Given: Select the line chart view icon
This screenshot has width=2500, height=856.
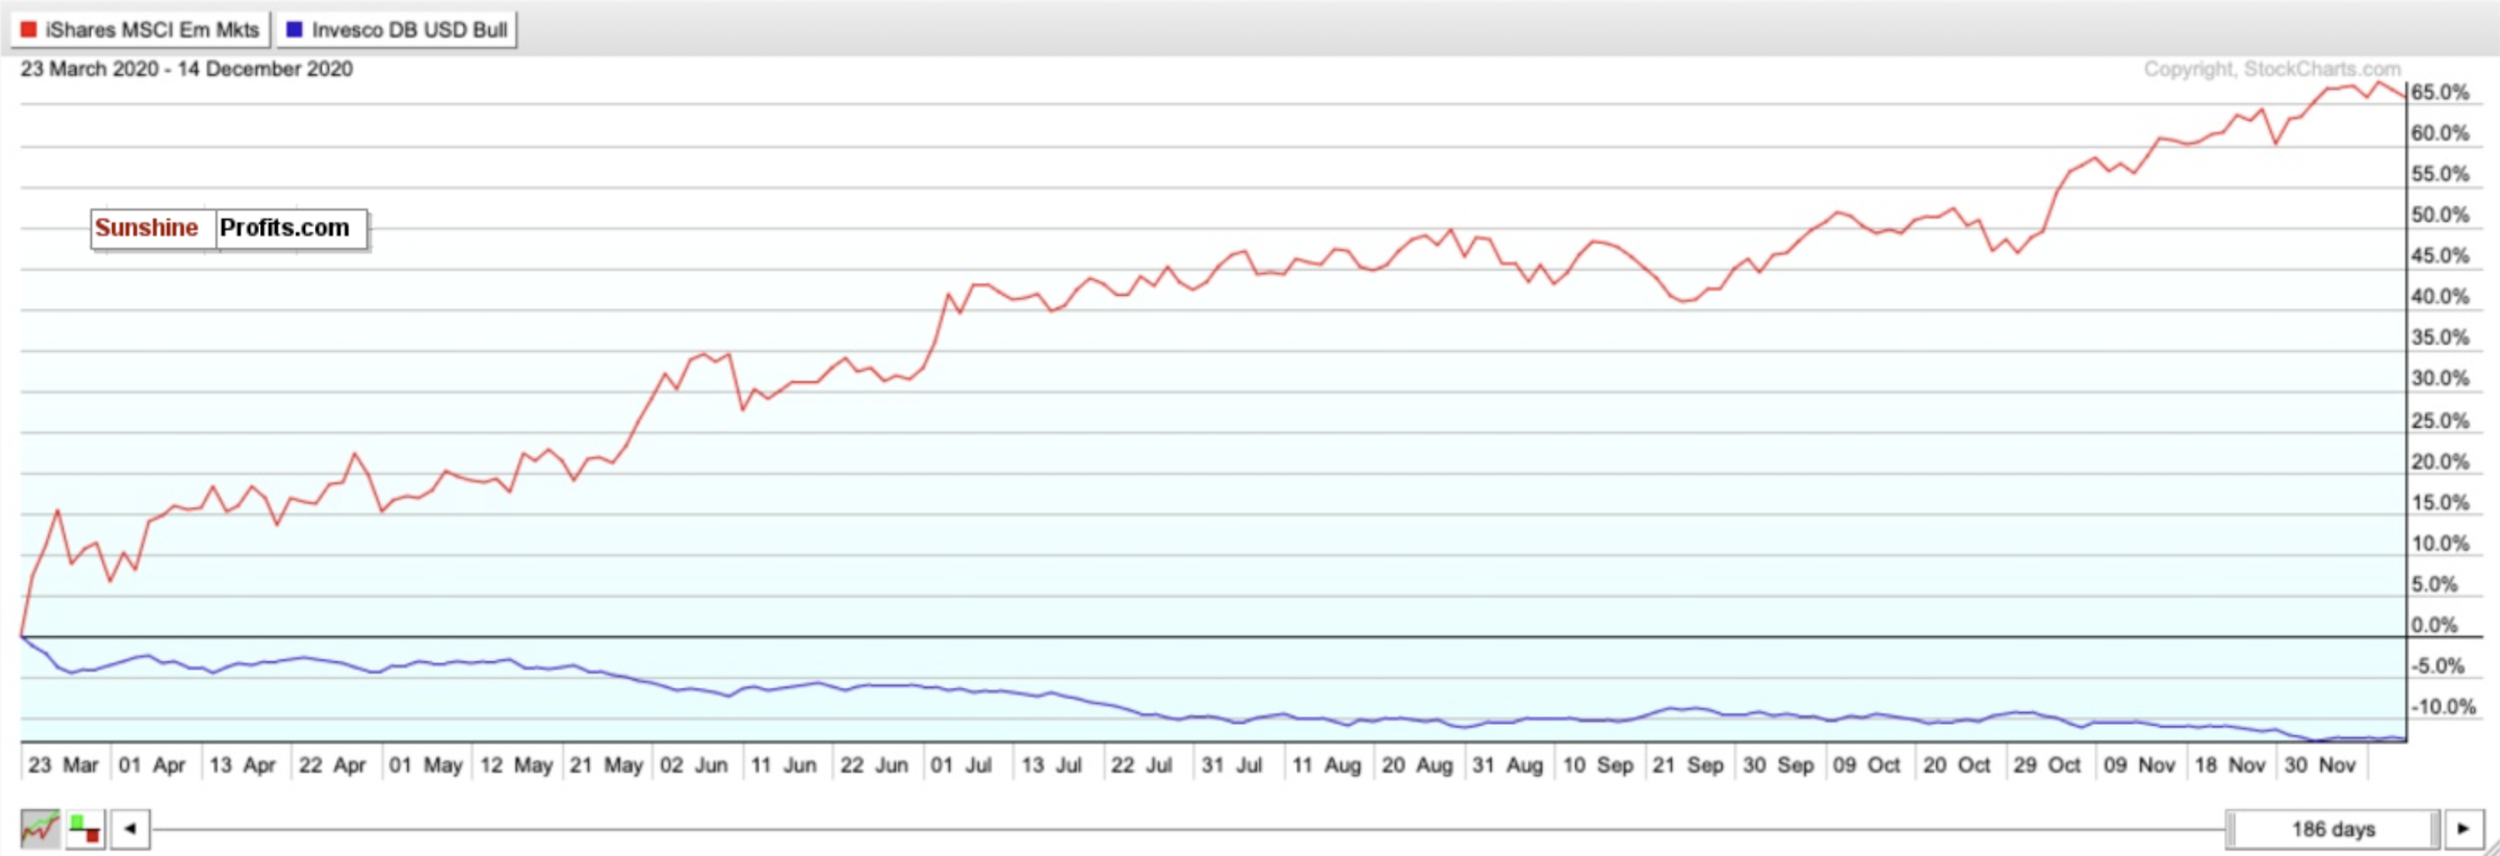Looking at the screenshot, I should [40, 829].
